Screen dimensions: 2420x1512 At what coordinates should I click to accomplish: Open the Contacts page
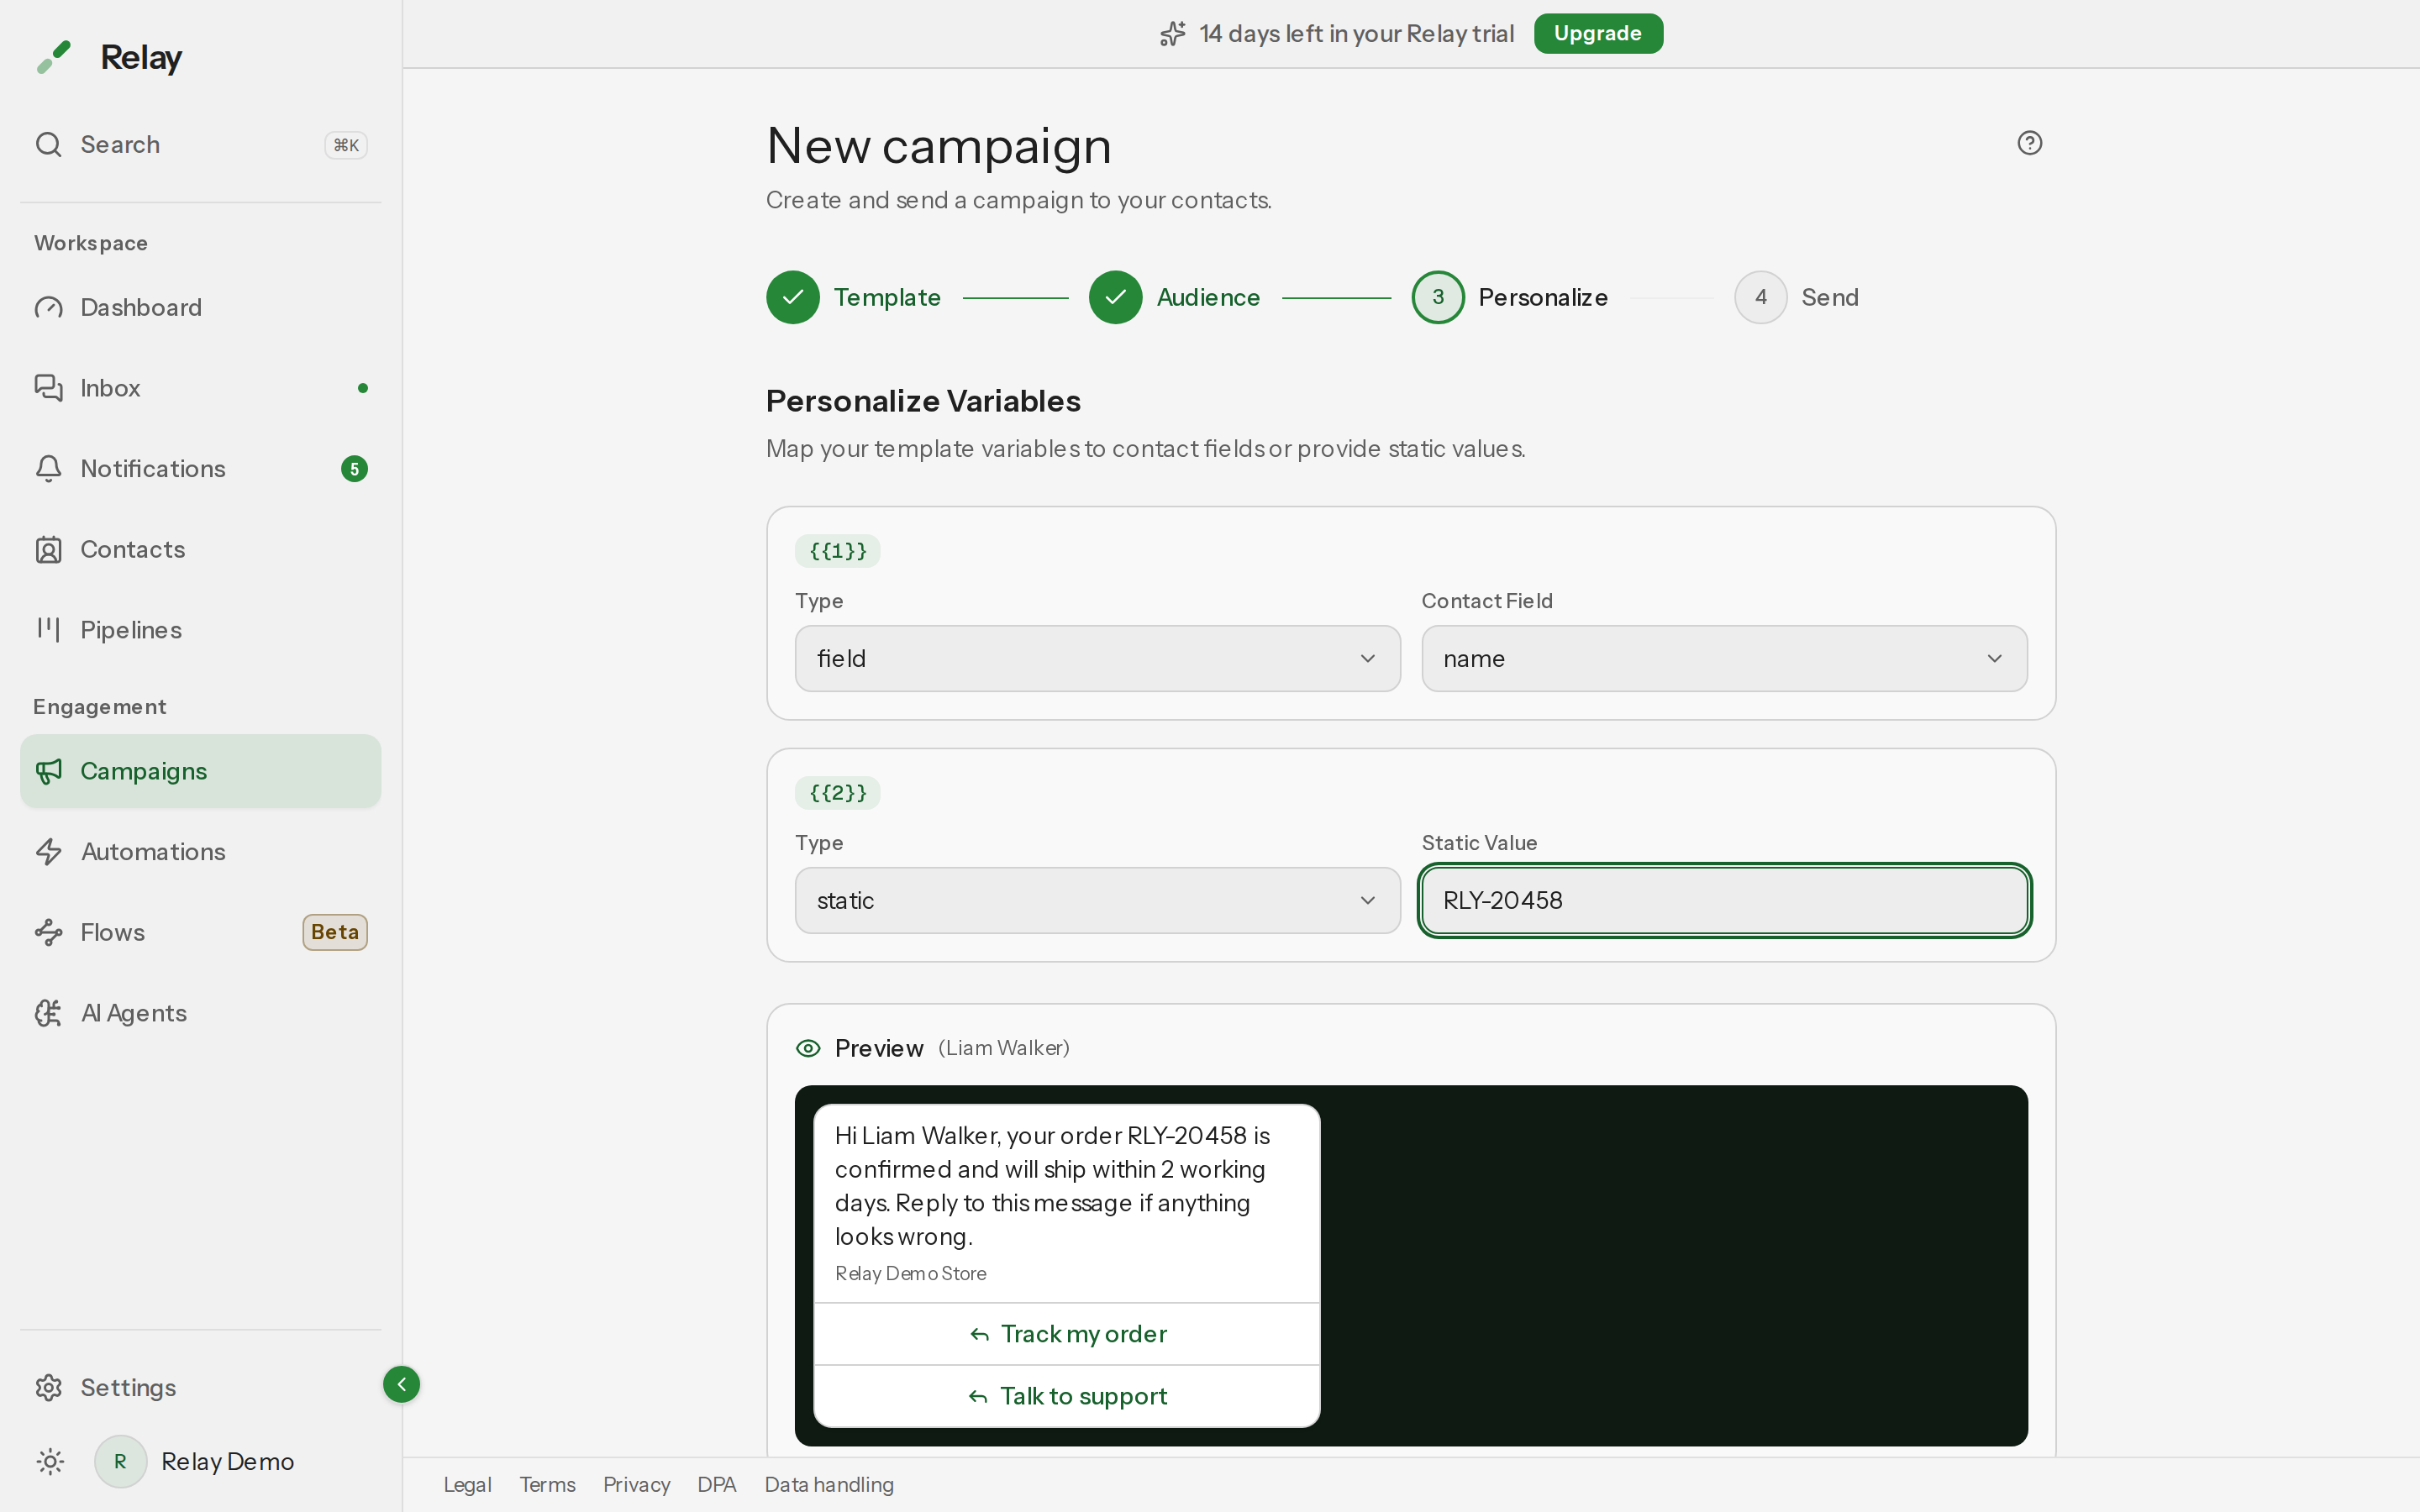click(x=200, y=549)
